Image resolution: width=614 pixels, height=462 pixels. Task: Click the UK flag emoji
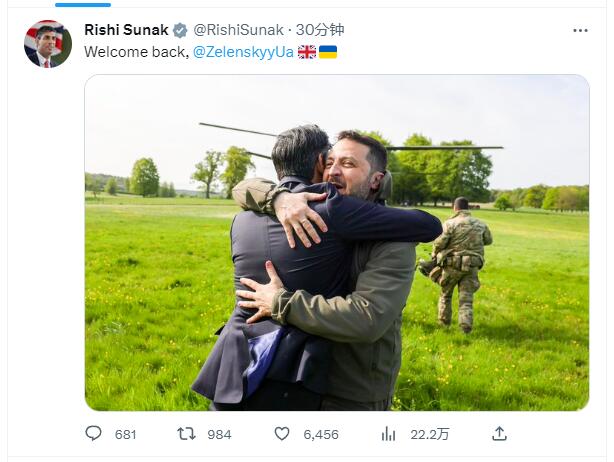(x=307, y=51)
